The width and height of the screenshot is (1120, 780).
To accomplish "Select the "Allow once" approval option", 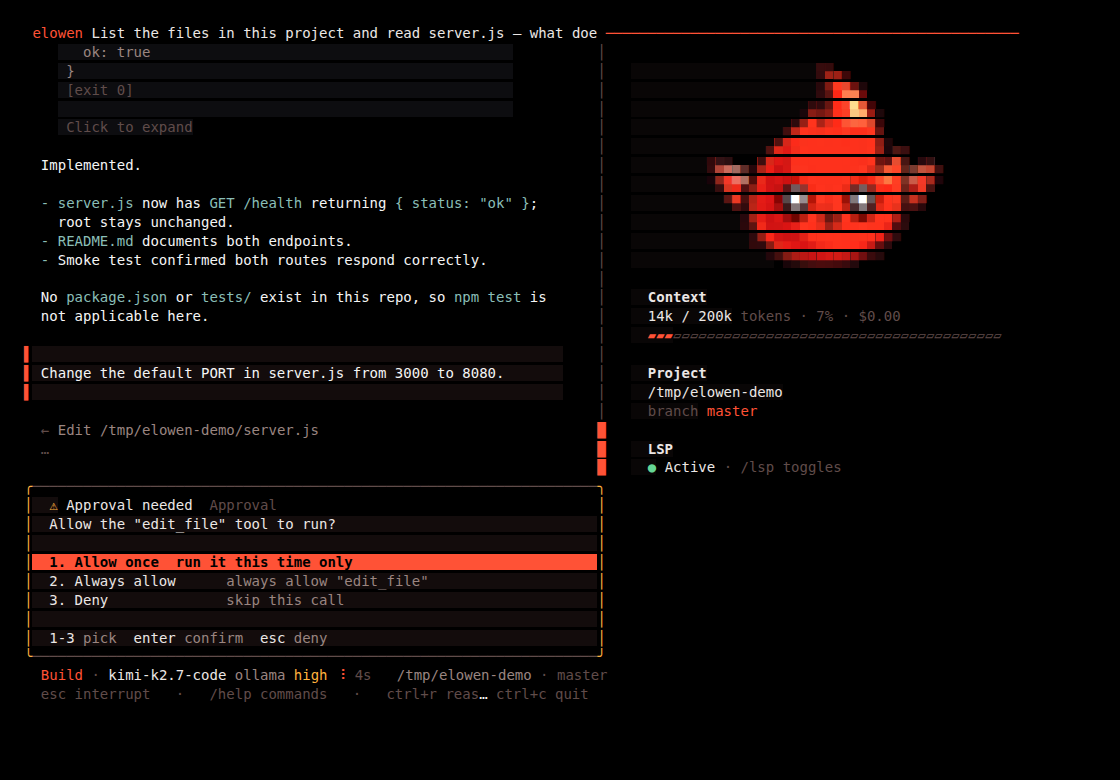I will tap(314, 562).
